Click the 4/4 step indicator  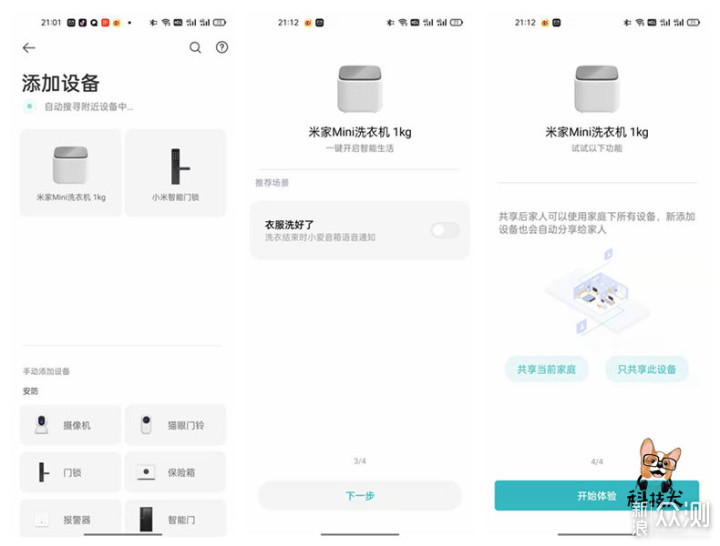(596, 461)
